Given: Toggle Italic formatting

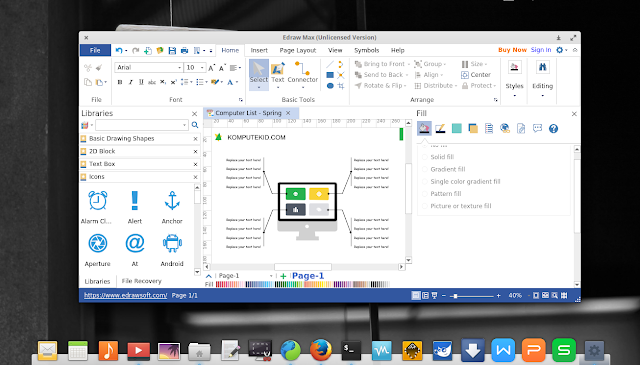Looking at the screenshot, I should tap(131, 82).
